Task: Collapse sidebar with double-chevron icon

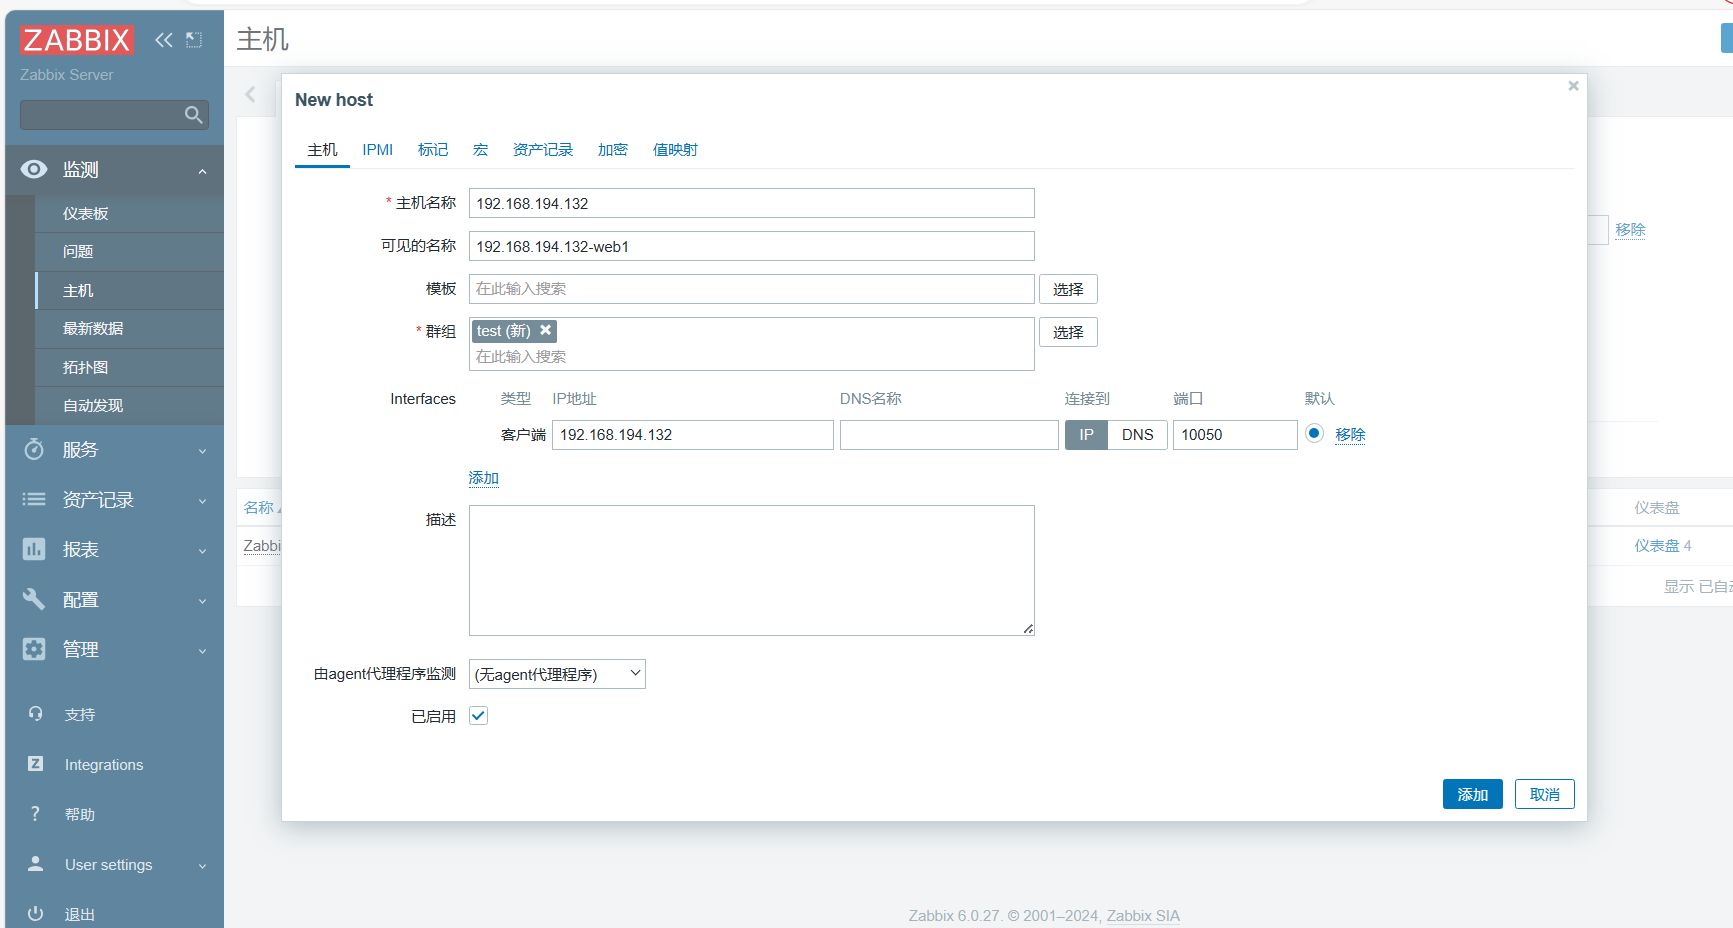Action: point(164,40)
